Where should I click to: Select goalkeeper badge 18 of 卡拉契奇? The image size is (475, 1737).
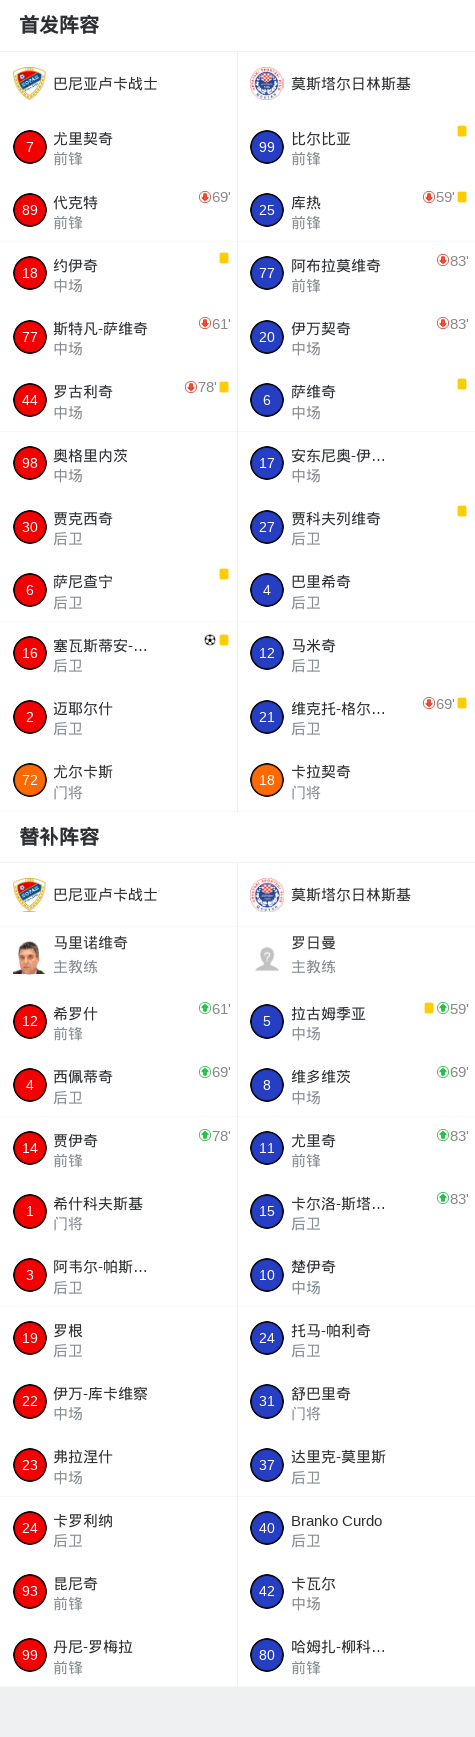tap(267, 780)
